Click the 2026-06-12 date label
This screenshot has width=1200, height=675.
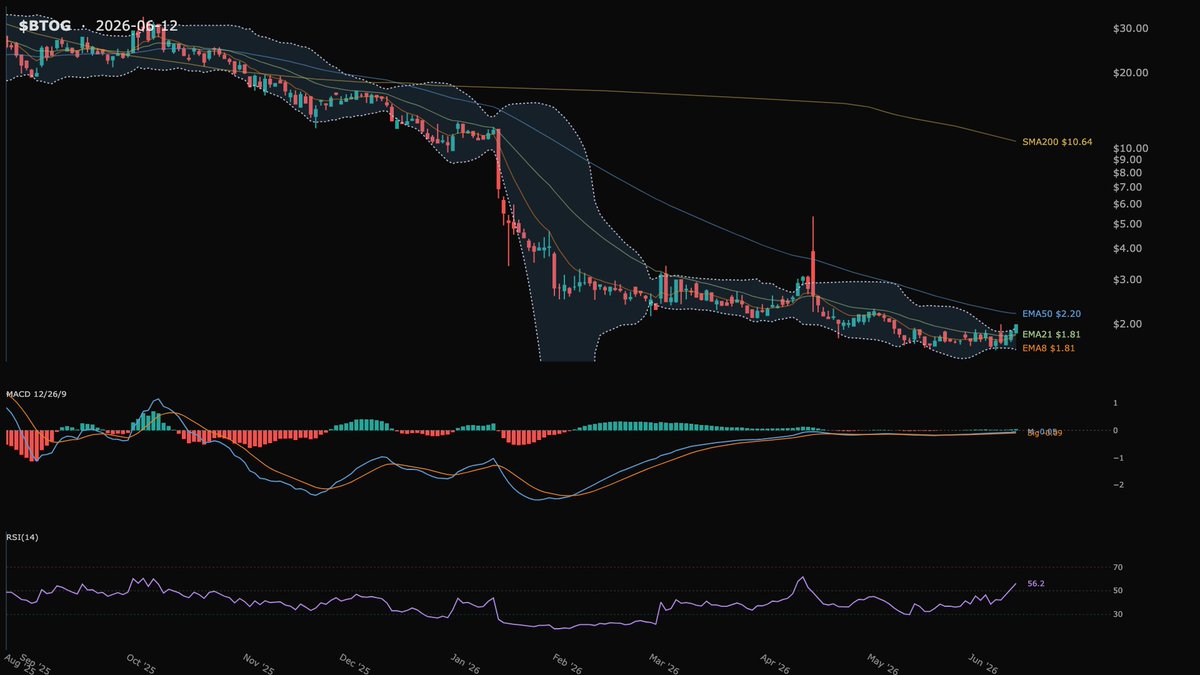137,25
